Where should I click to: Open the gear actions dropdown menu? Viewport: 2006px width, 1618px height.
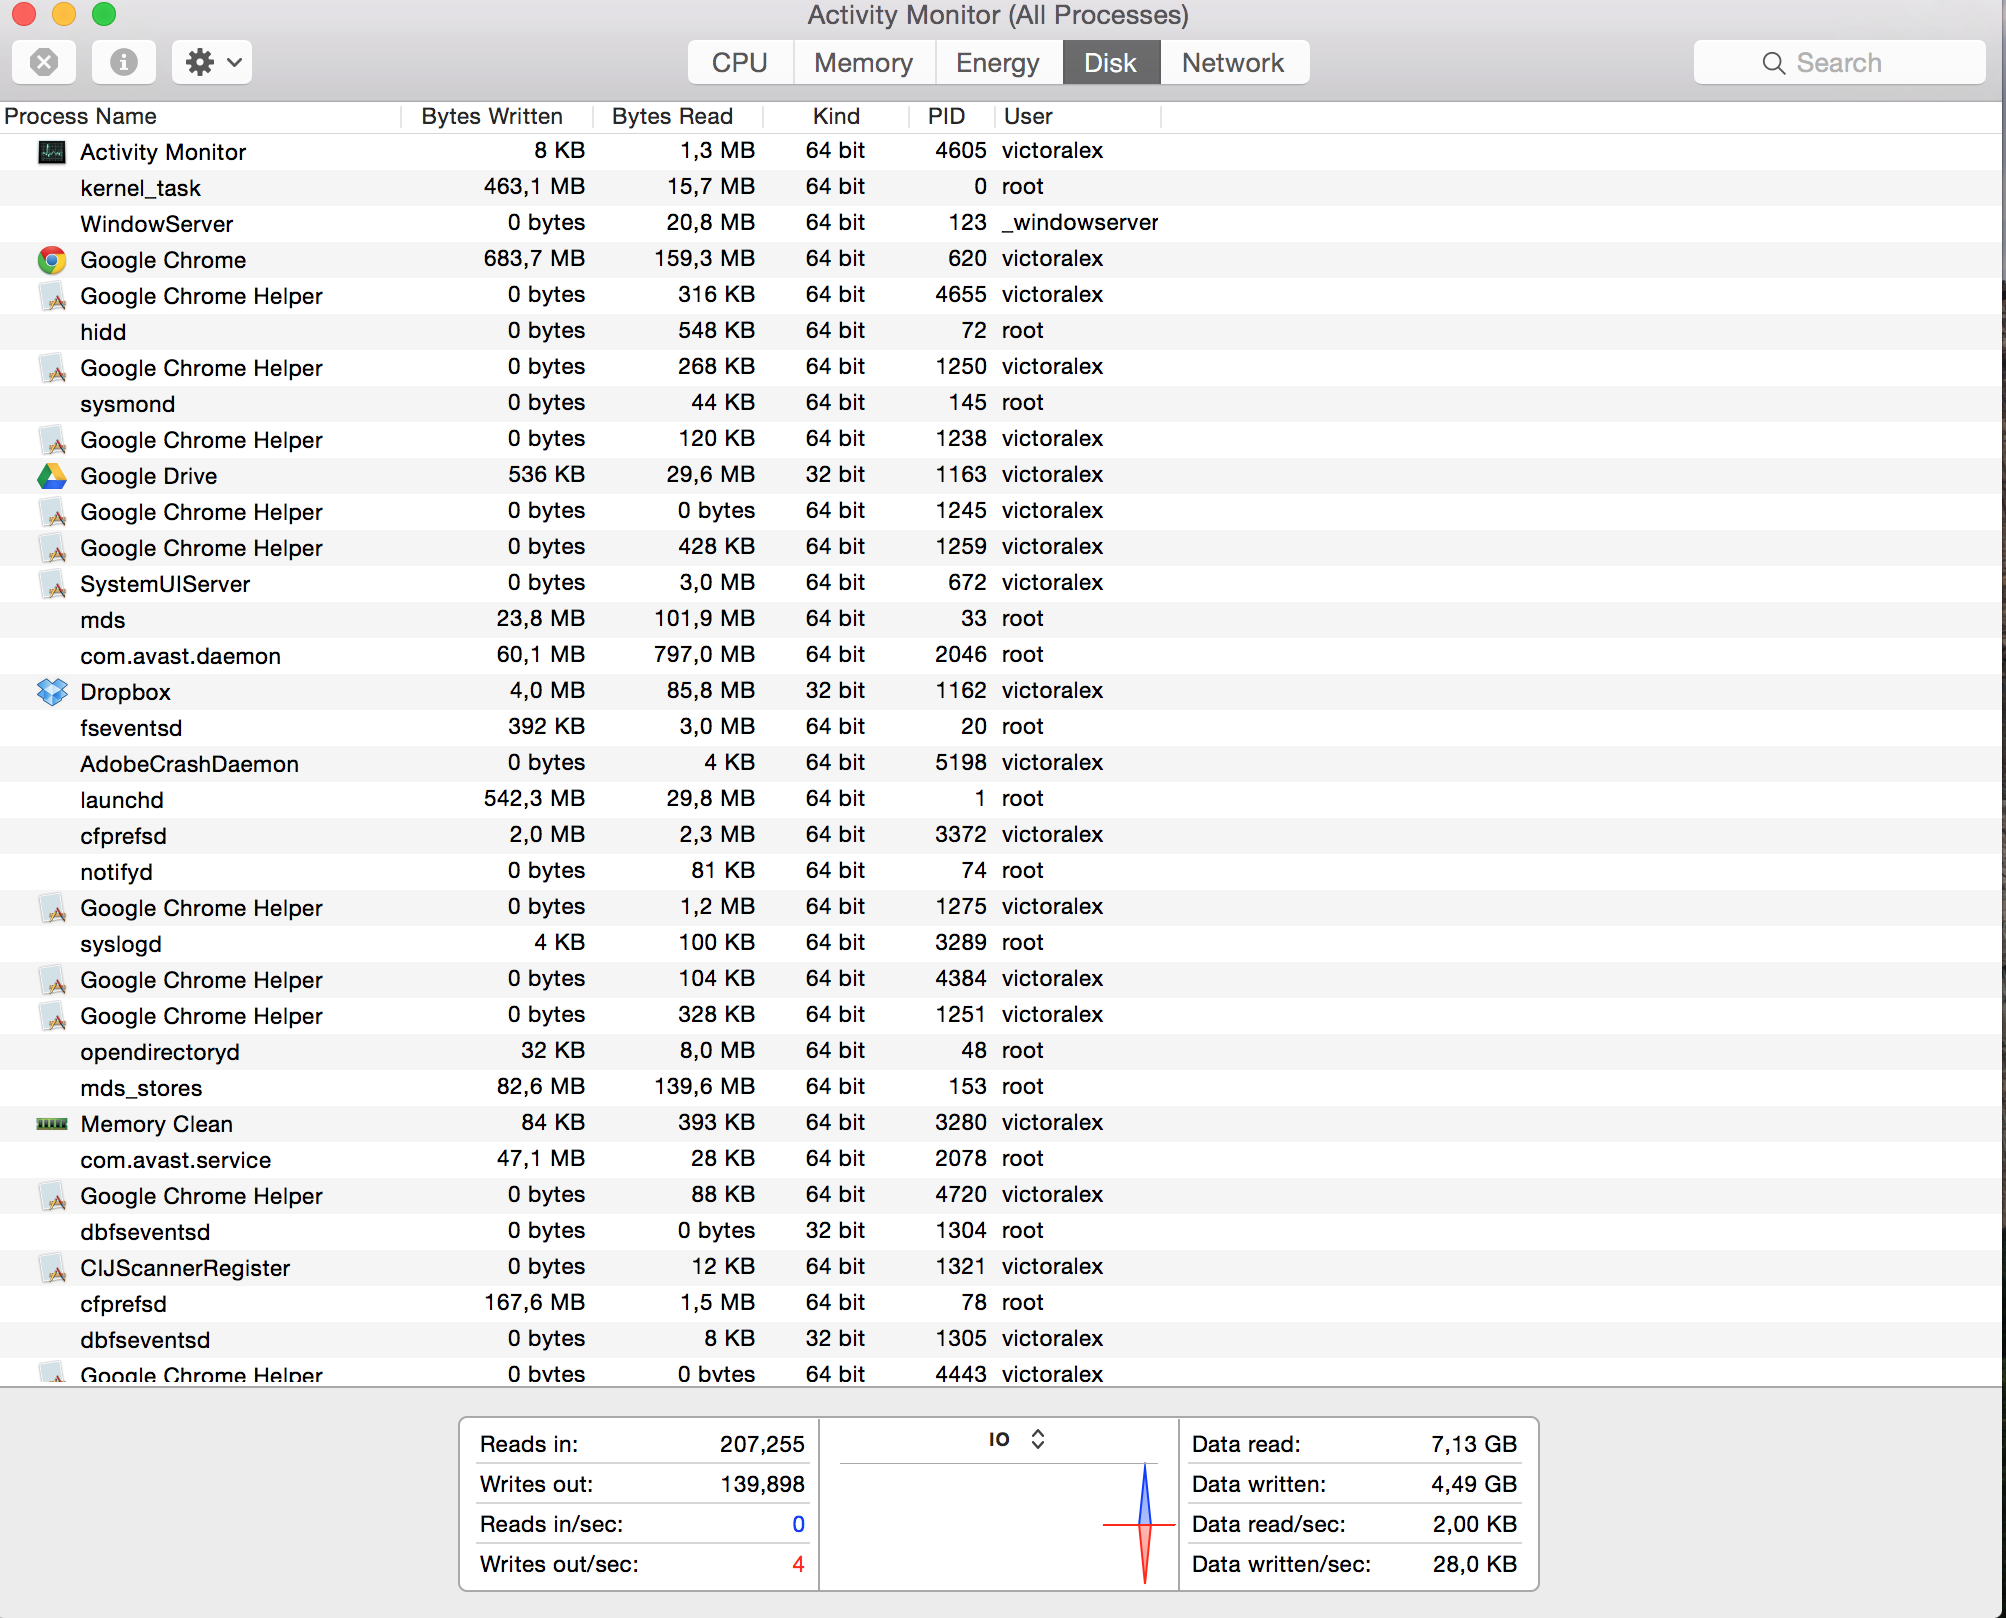pyautogui.click(x=212, y=63)
